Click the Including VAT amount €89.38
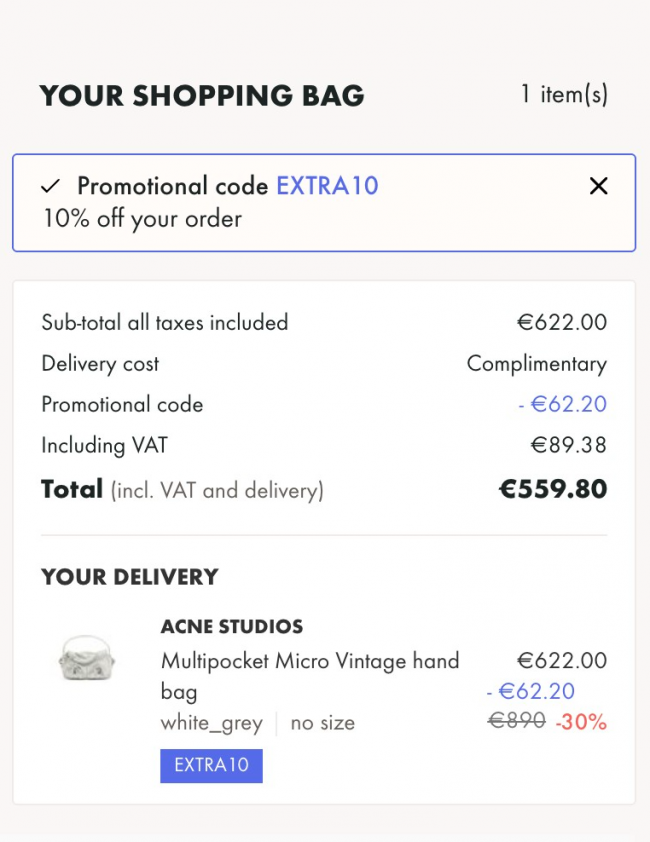 click(568, 446)
